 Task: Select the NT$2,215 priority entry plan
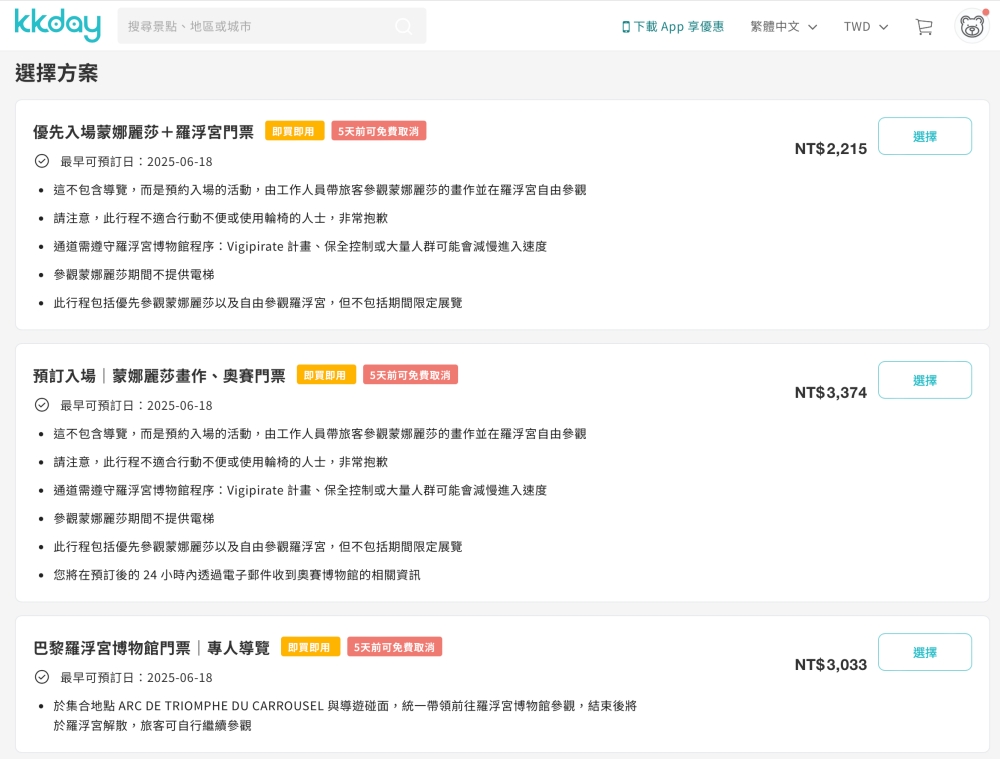[924, 136]
